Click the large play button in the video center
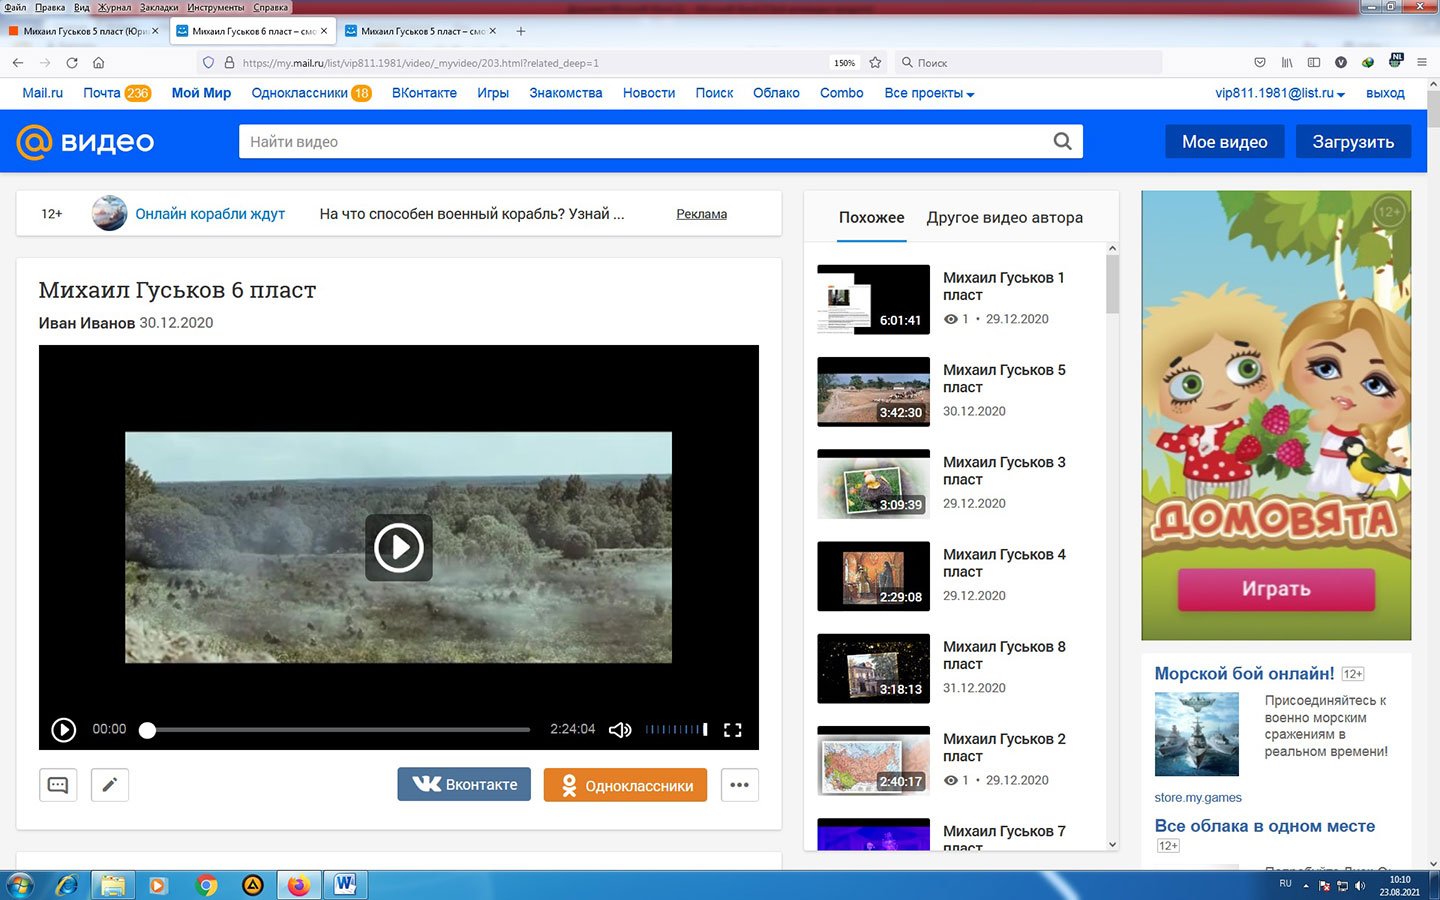This screenshot has height=900, width=1440. tap(398, 548)
